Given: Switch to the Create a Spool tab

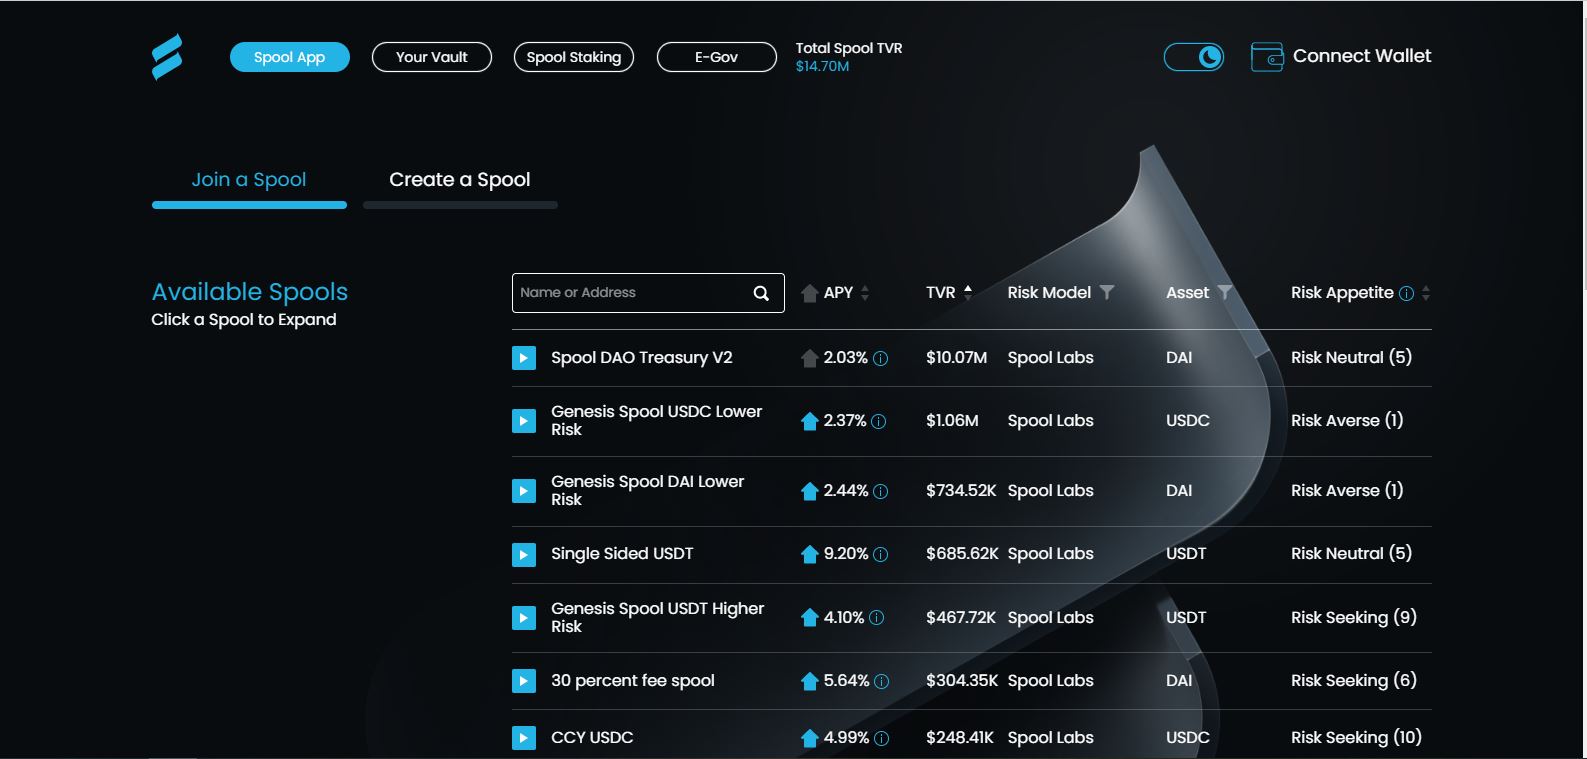Looking at the screenshot, I should click(x=460, y=180).
